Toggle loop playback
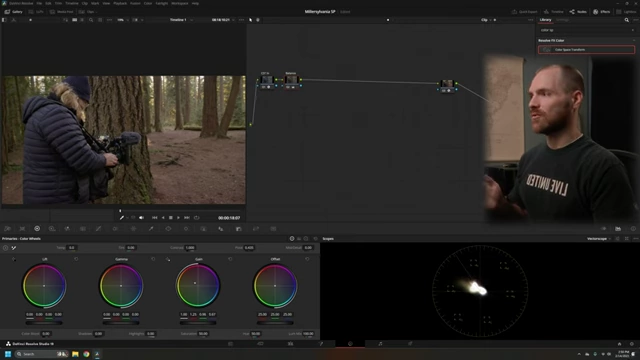Image resolution: width=640 pixels, height=360 pixels. pos(197,218)
